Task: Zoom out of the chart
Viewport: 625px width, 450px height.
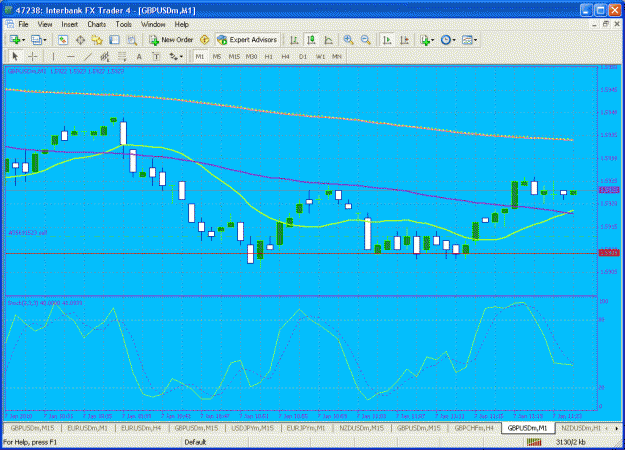Action: 366,40
